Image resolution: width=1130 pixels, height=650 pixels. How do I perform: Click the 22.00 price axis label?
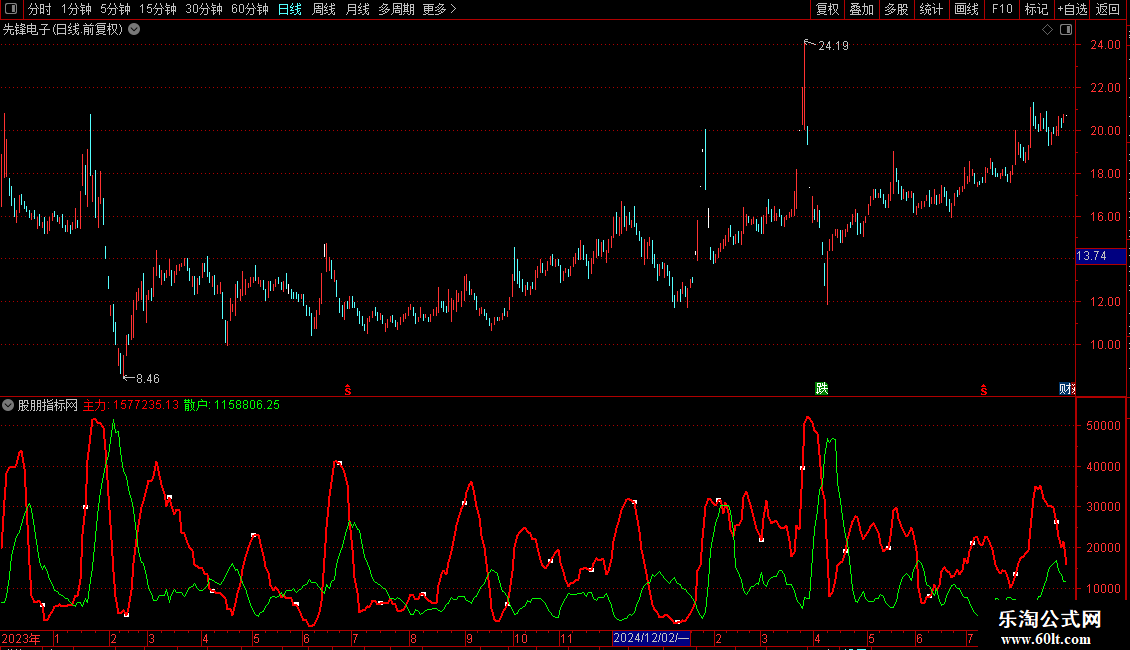coord(1105,88)
